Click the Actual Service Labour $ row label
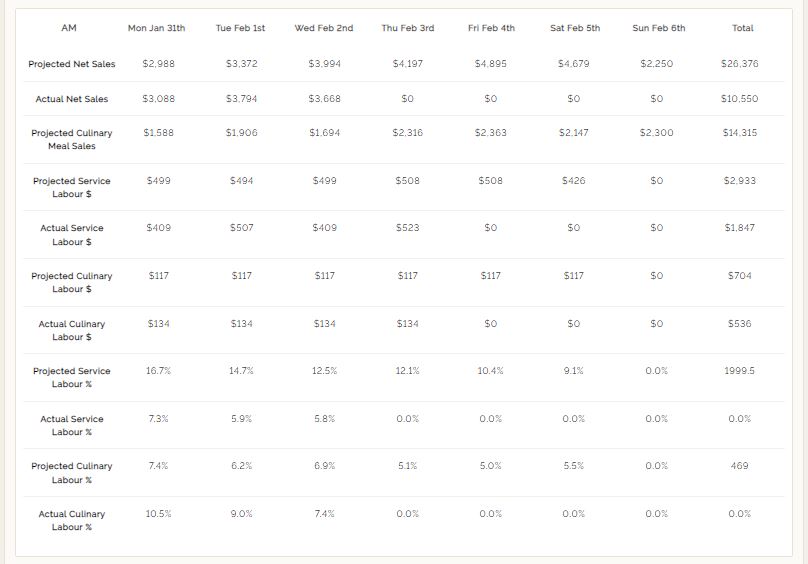This screenshot has width=808, height=564. [72, 235]
